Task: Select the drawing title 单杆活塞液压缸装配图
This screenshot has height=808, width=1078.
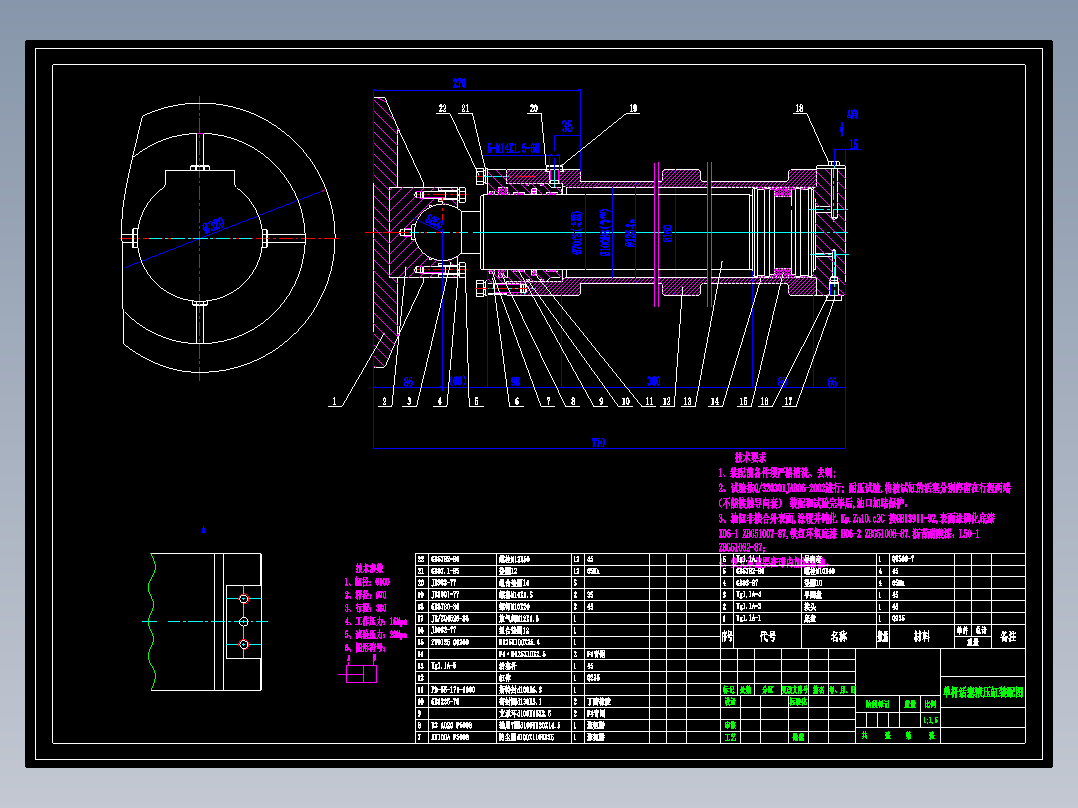Action: coord(983,692)
